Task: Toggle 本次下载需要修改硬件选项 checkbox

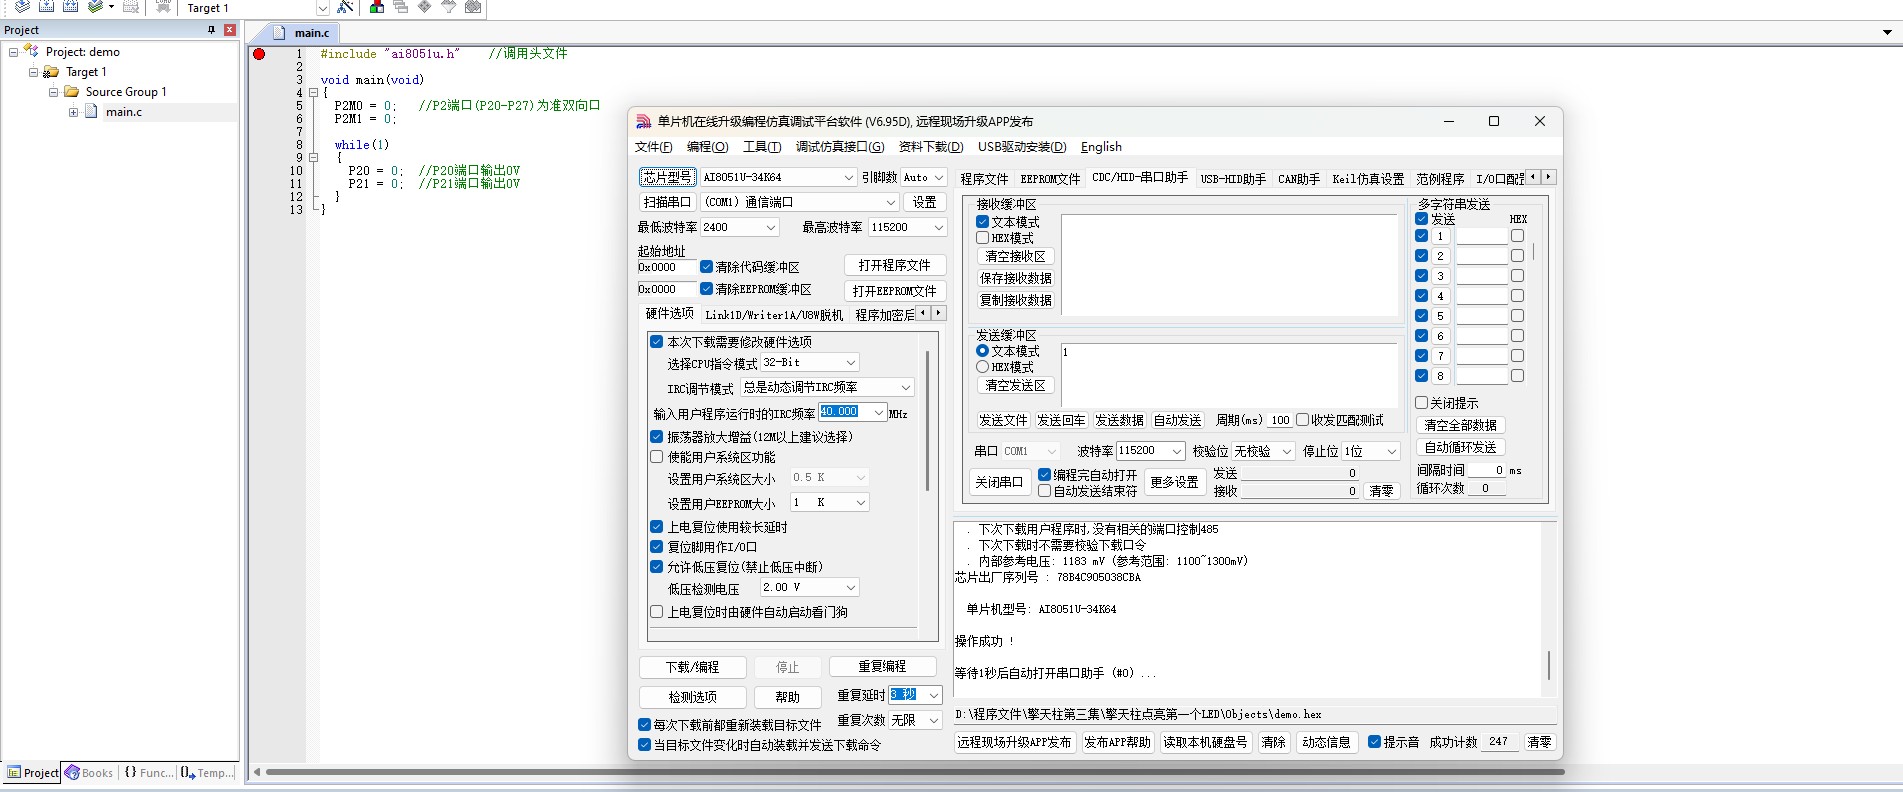Action: [x=657, y=342]
